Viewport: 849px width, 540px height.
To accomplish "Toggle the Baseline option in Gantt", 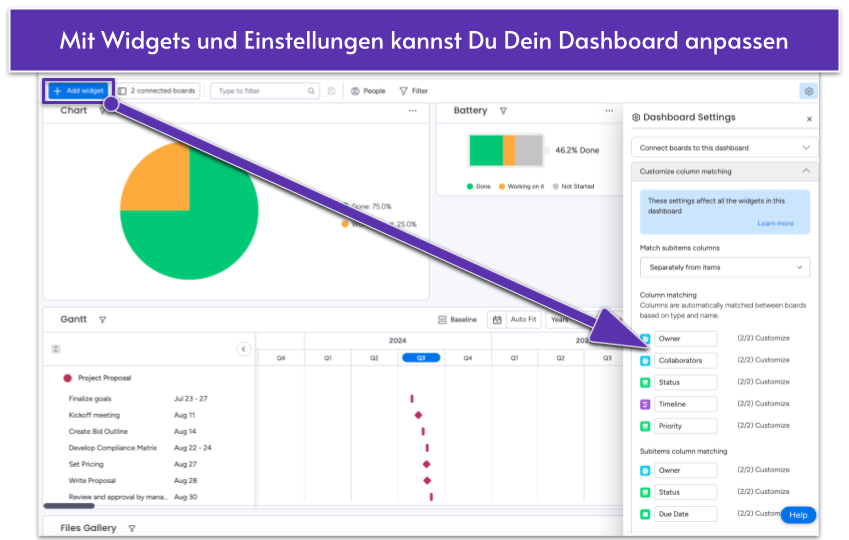I will (x=458, y=320).
